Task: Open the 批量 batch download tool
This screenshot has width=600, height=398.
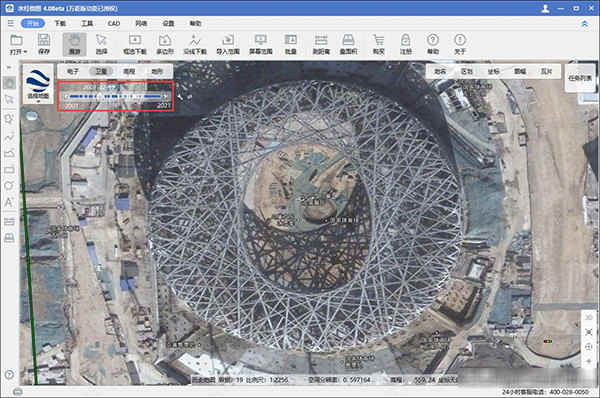Action: tap(290, 44)
